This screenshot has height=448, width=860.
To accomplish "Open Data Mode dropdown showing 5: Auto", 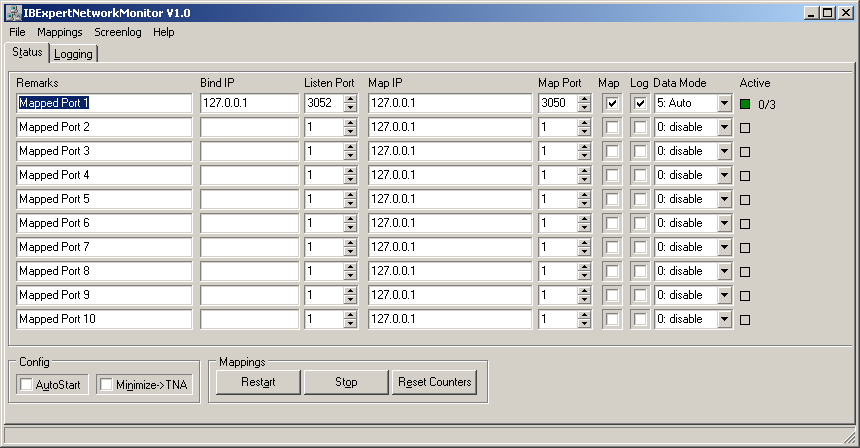I will point(725,103).
